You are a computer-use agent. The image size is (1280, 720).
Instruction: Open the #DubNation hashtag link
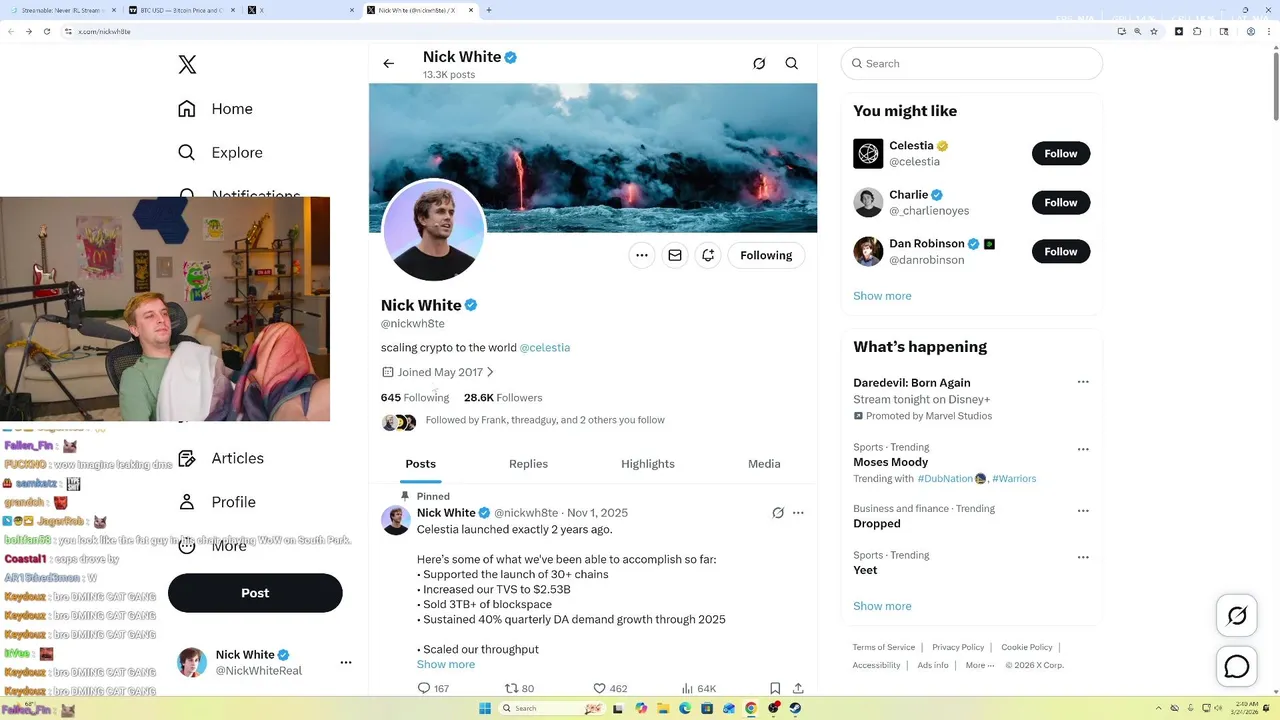coord(946,479)
